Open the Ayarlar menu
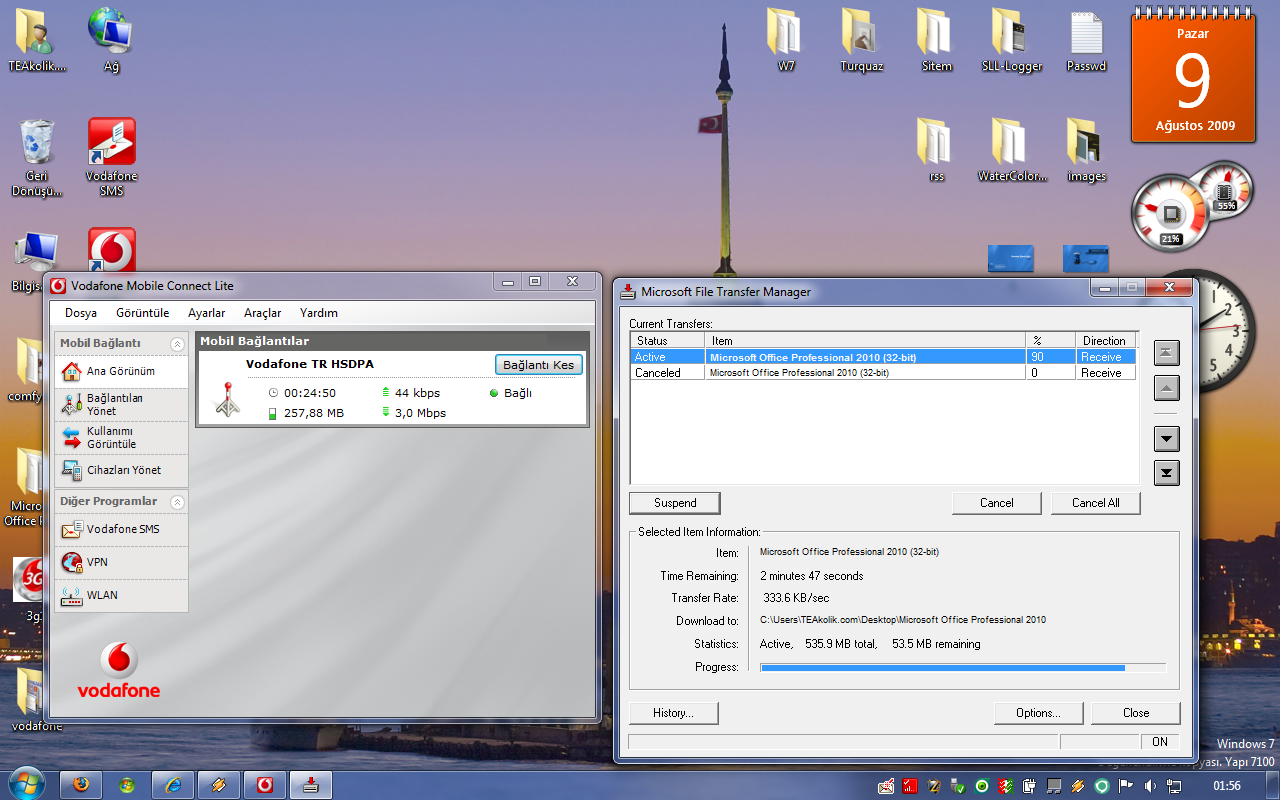The image size is (1280, 800). (207, 313)
